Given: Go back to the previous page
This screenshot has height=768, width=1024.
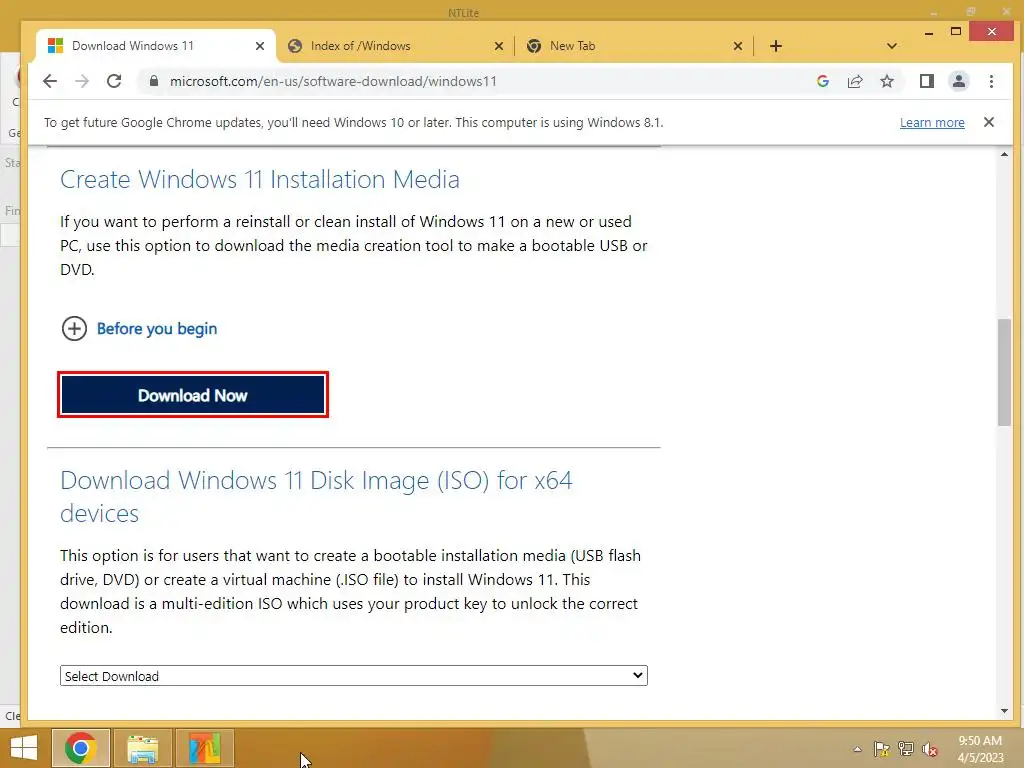Looking at the screenshot, I should coord(50,81).
